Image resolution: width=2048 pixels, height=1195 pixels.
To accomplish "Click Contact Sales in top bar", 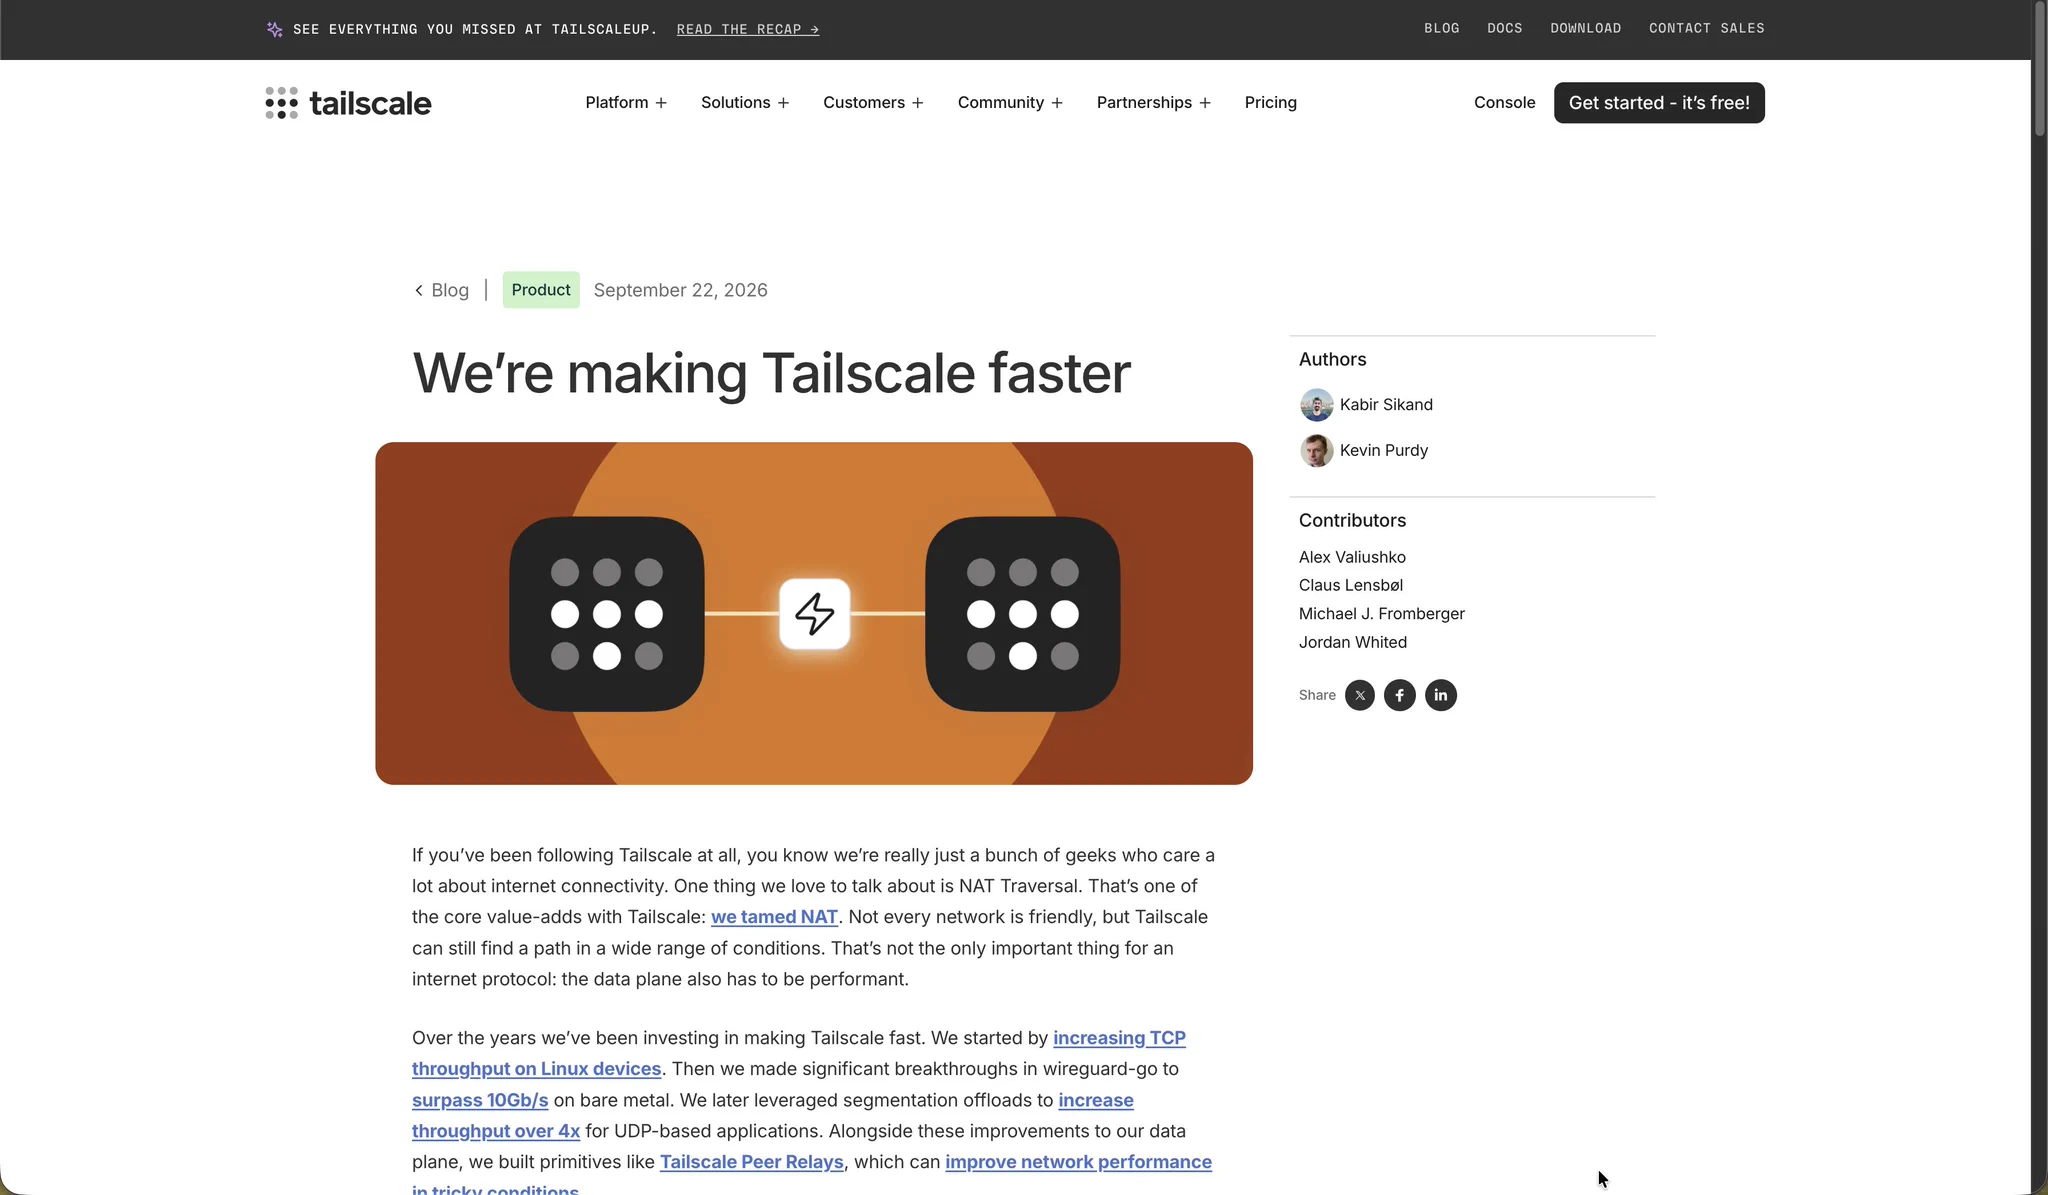I will 1707,28.
